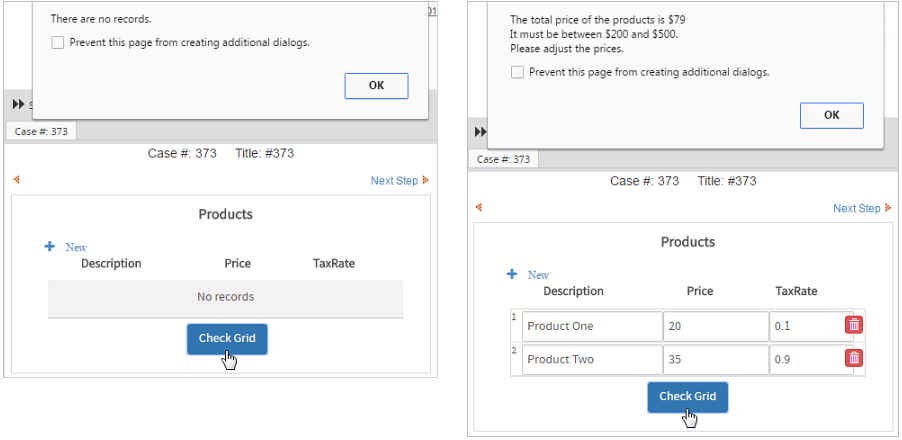Click the TaxRate field containing 0.1

[x=805, y=326]
